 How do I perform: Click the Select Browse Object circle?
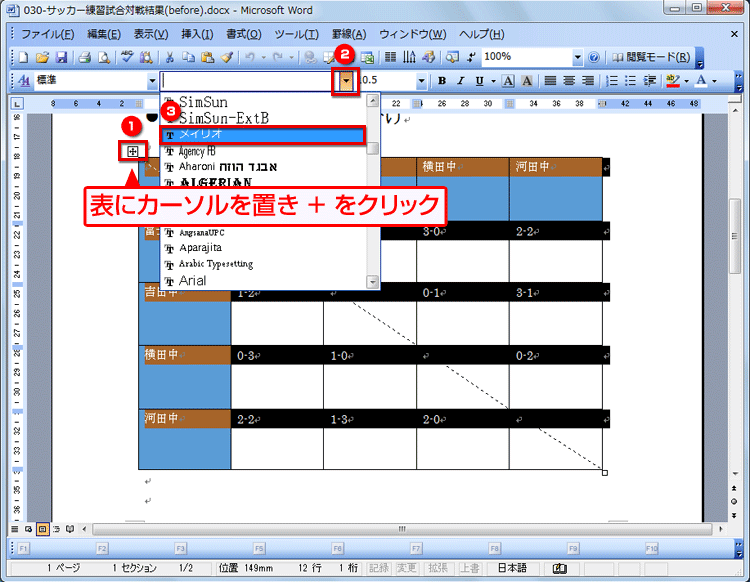734,502
